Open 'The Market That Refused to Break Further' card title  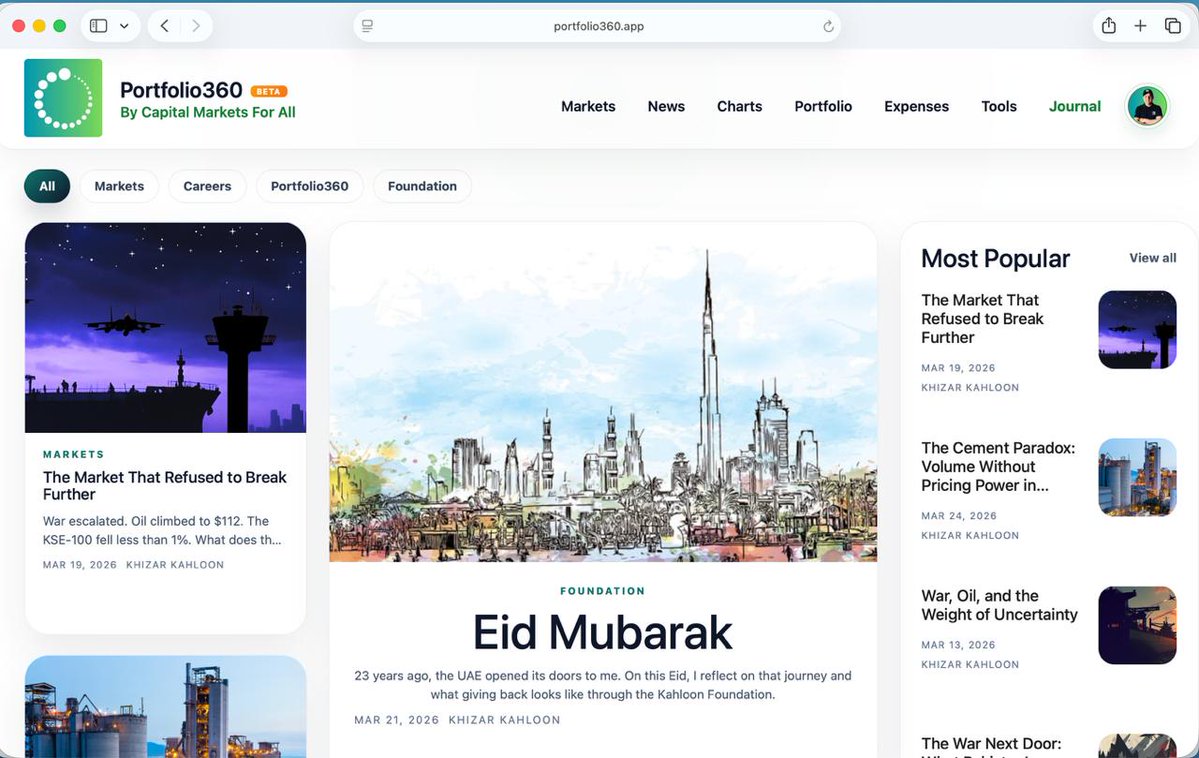(x=164, y=486)
